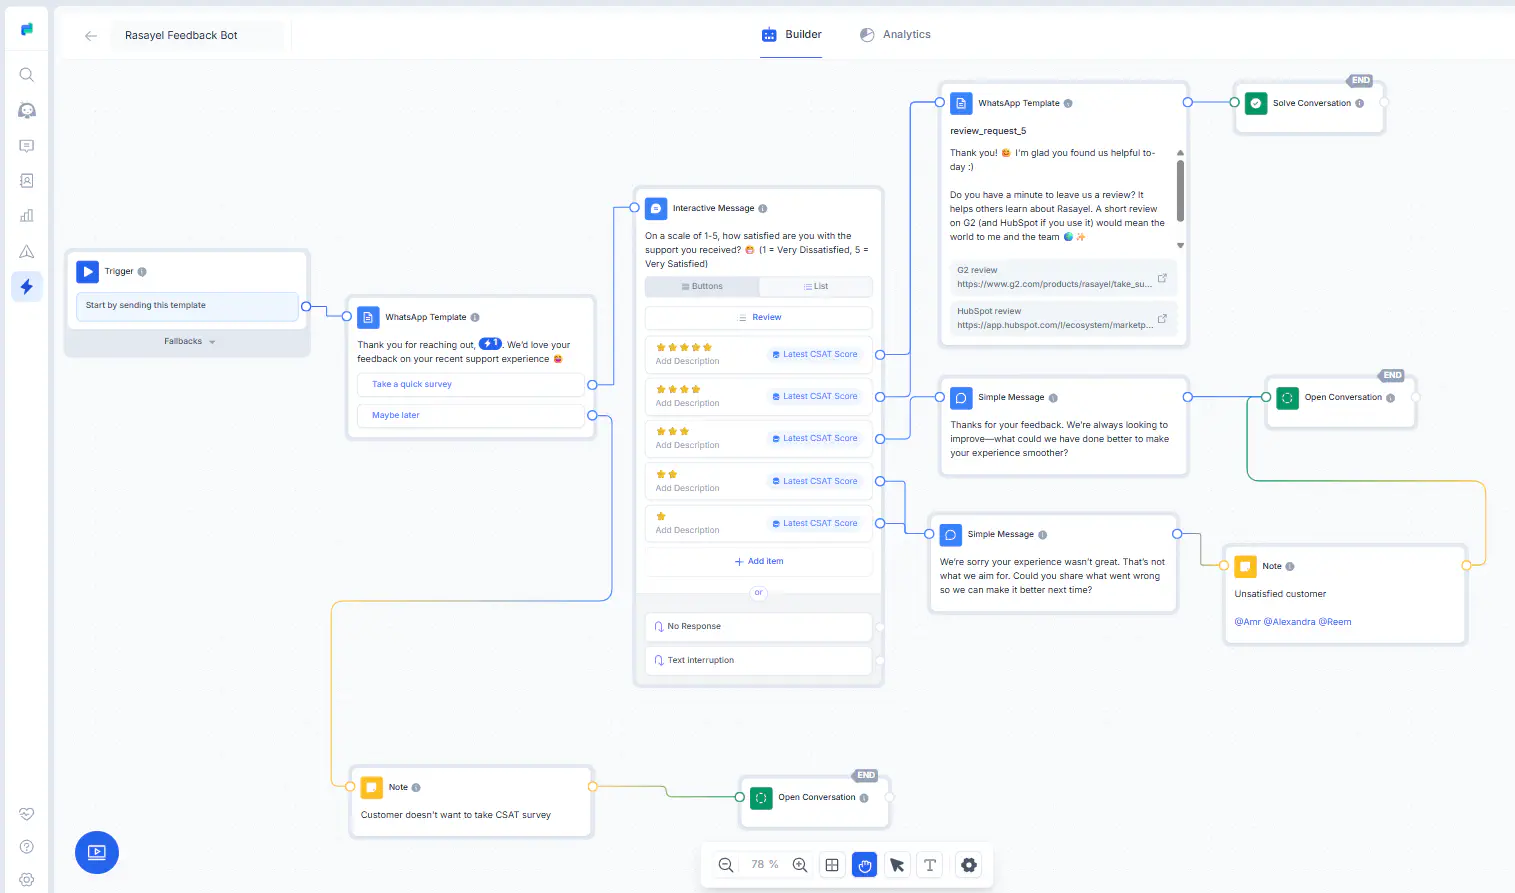This screenshot has height=893, width=1515.
Task: Click Add Description under two-star item
Action: click(687, 488)
